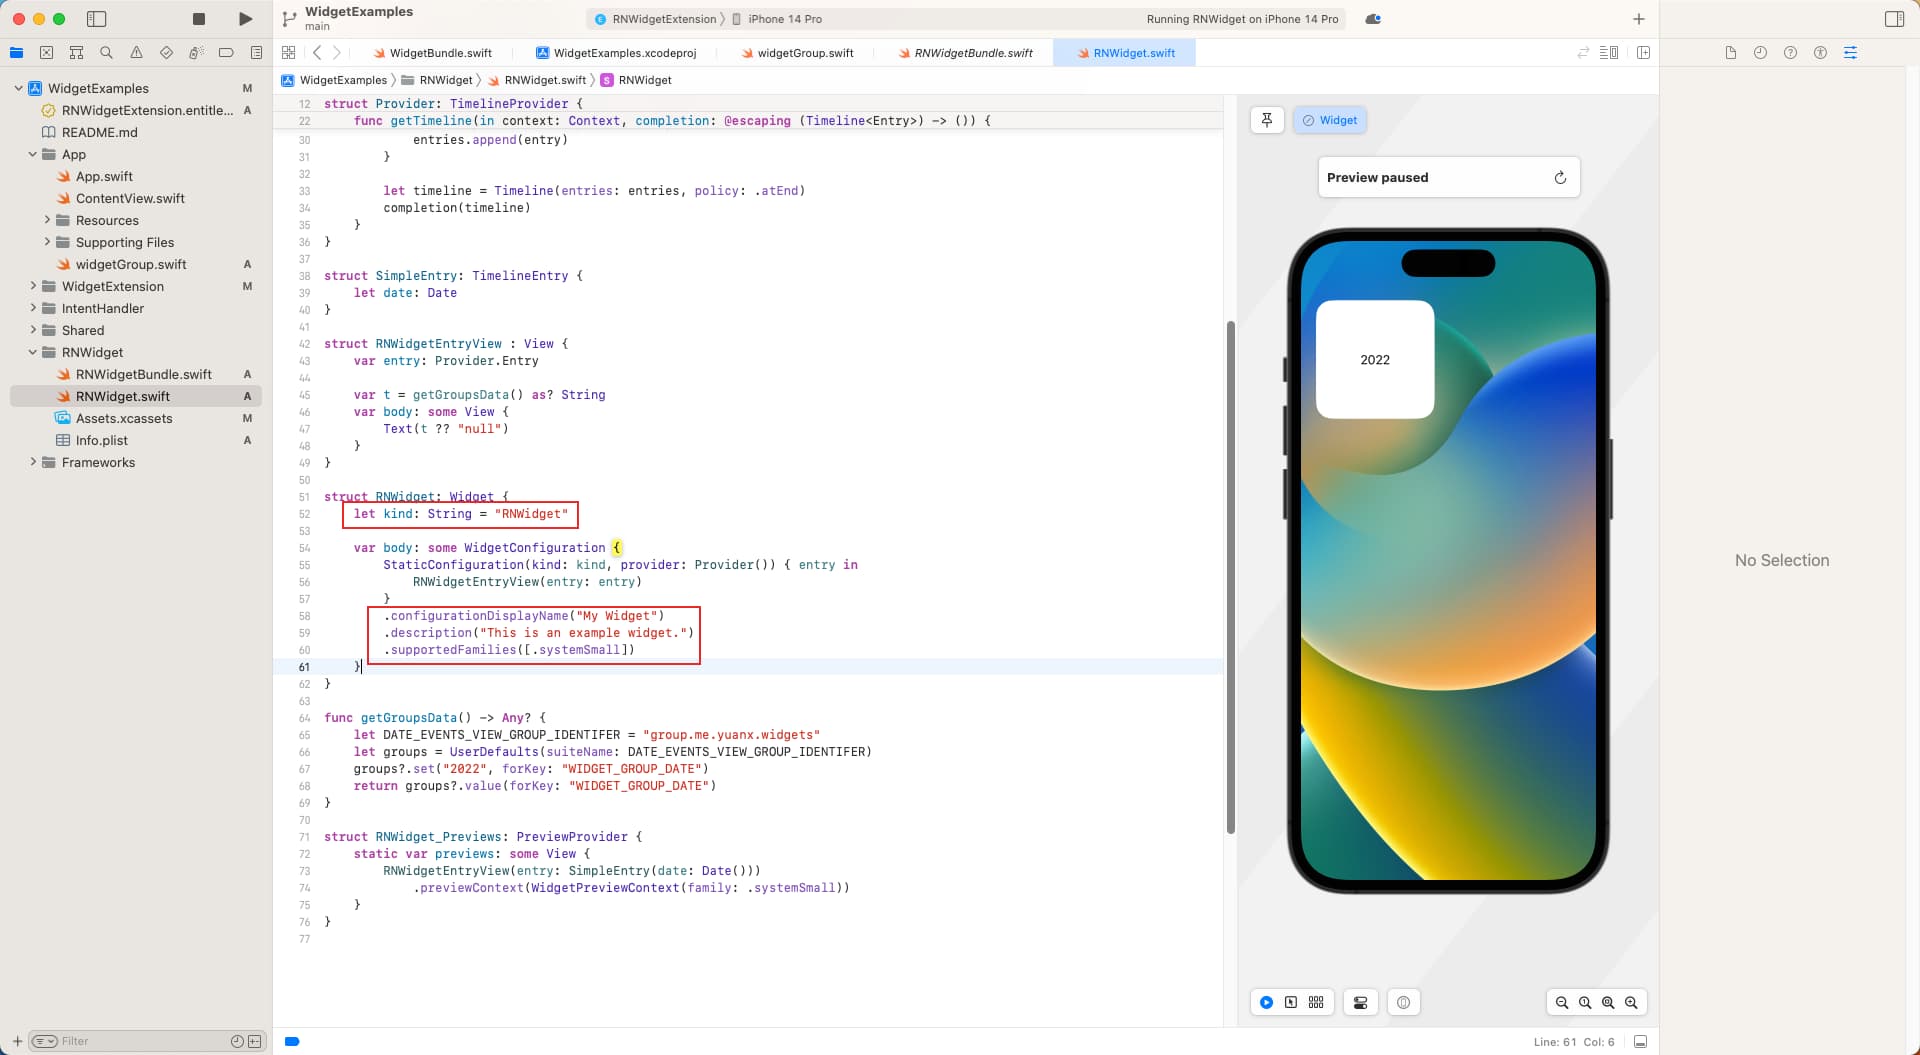
Task: Open the Debug navigator spray icon
Action: click(196, 52)
